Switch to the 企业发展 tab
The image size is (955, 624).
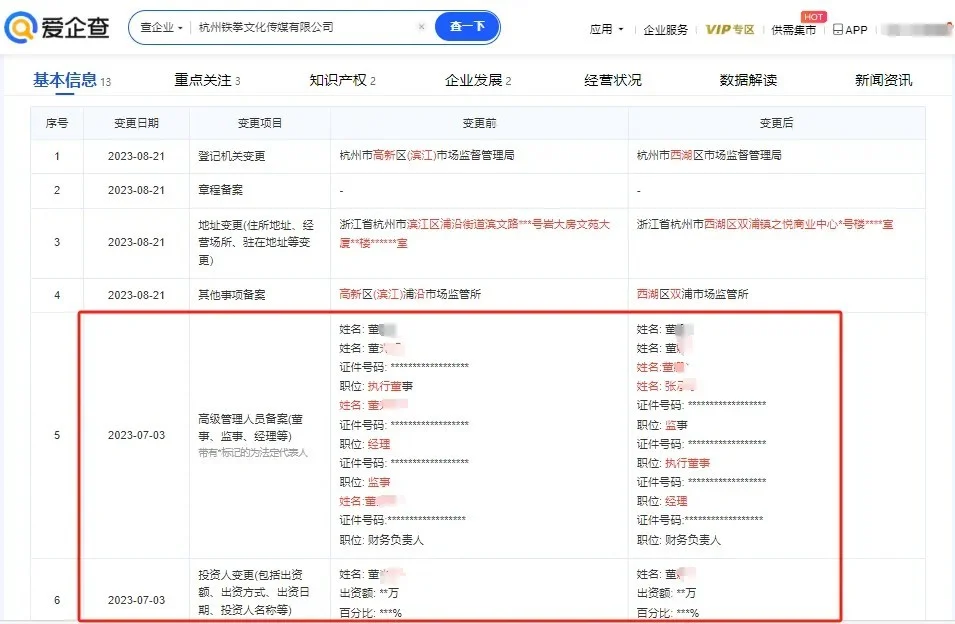pyautogui.click(x=478, y=80)
